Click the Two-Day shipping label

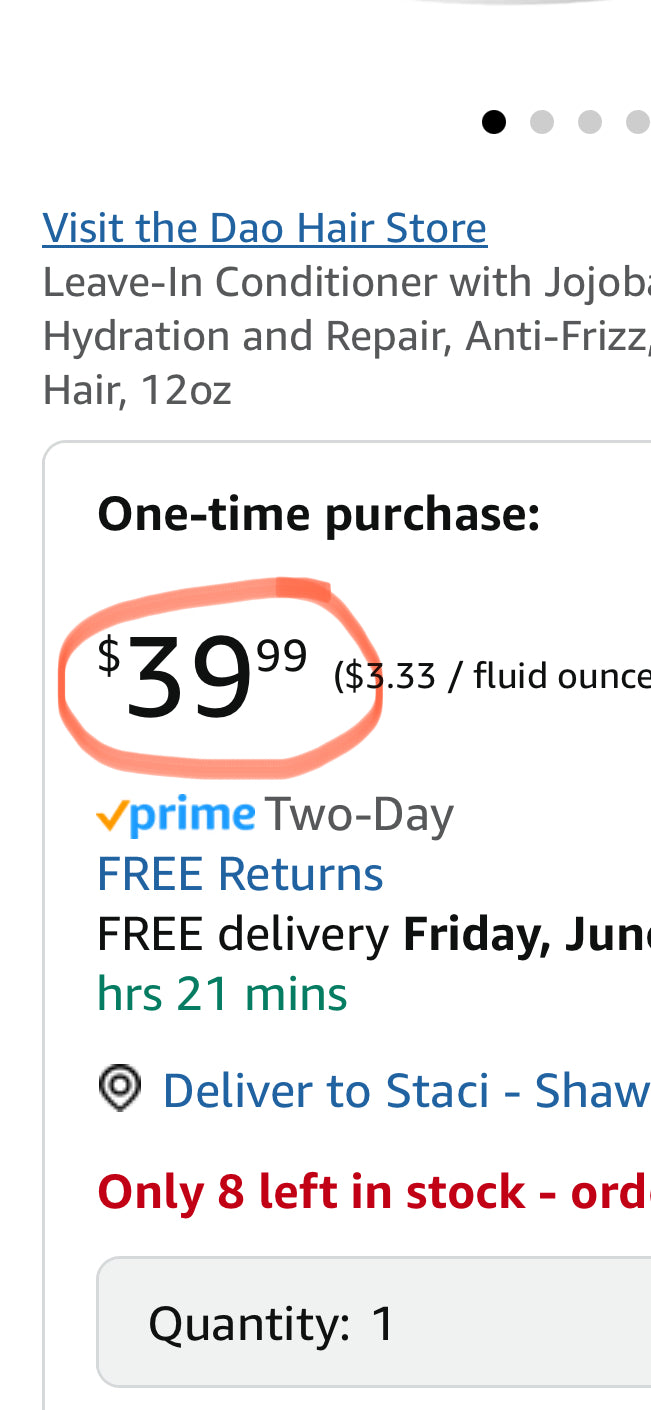(359, 815)
